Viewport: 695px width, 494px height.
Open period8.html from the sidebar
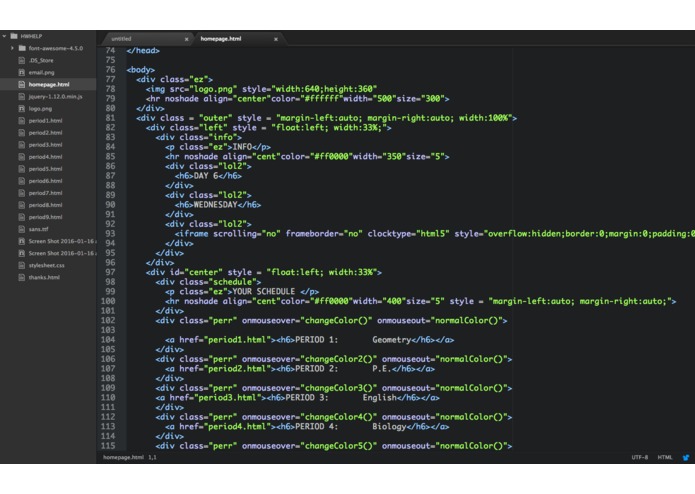48,205
